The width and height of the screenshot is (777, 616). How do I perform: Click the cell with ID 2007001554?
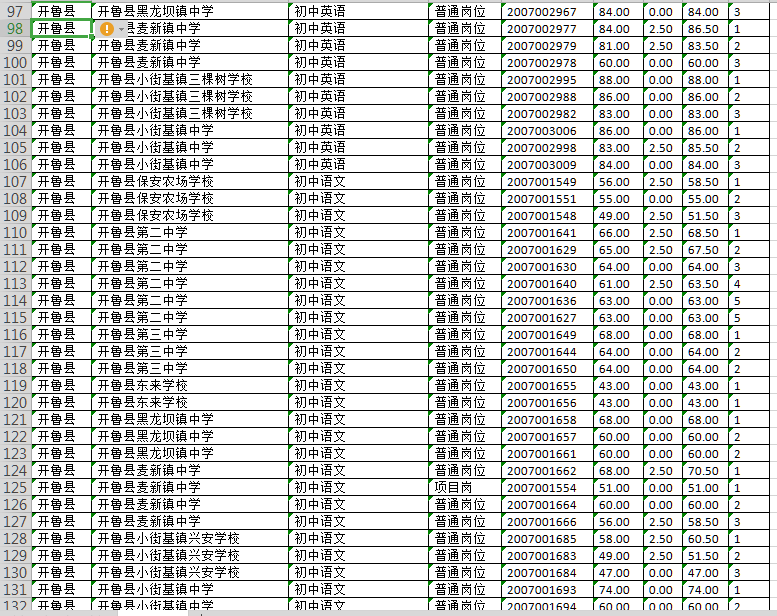click(x=541, y=488)
